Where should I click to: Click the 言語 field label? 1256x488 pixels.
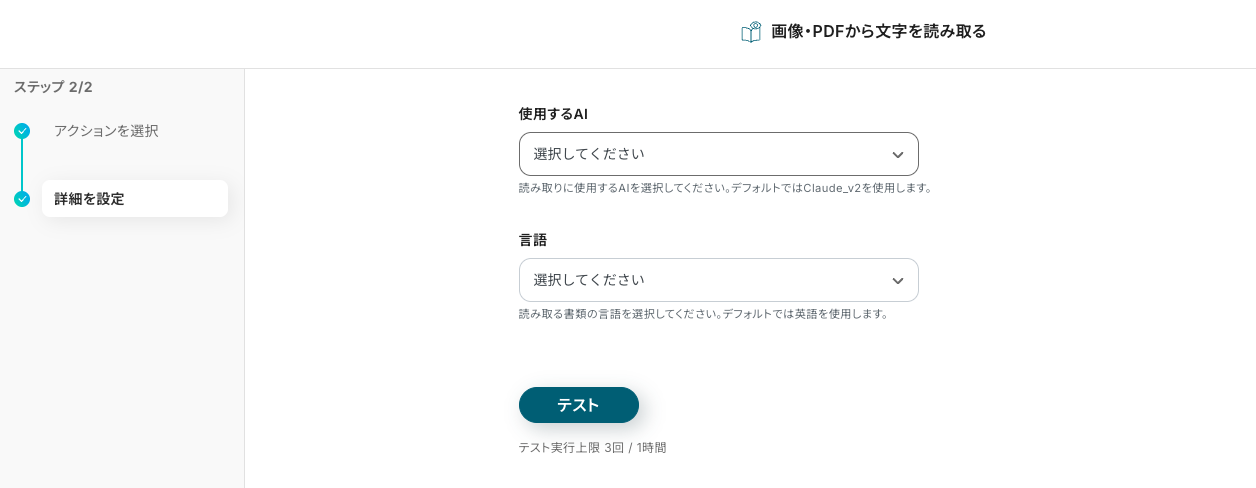[533, 240]
